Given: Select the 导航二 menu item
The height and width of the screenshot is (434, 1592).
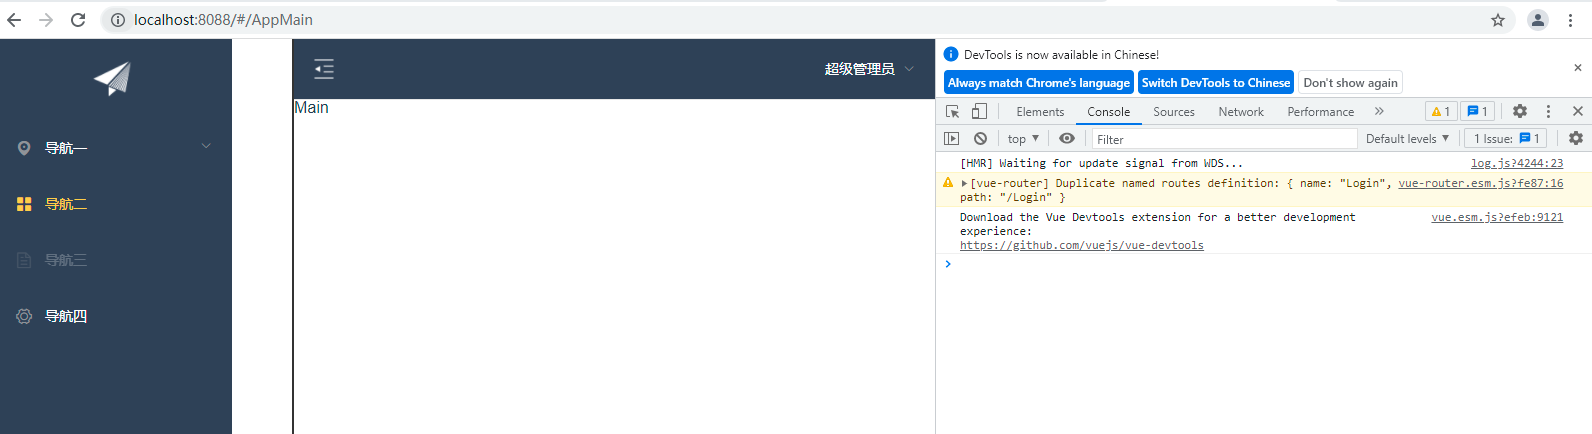Looking at the screenshot, I should (116, 204).
